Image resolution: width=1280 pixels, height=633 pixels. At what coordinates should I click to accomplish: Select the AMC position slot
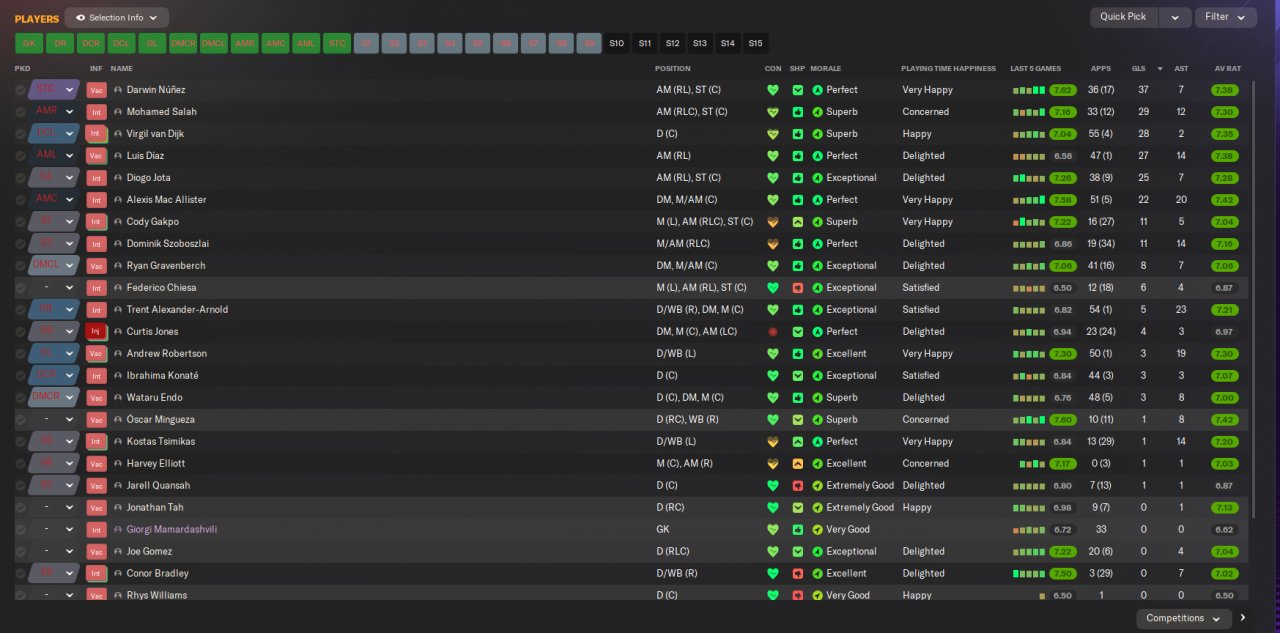pos(276,44)
